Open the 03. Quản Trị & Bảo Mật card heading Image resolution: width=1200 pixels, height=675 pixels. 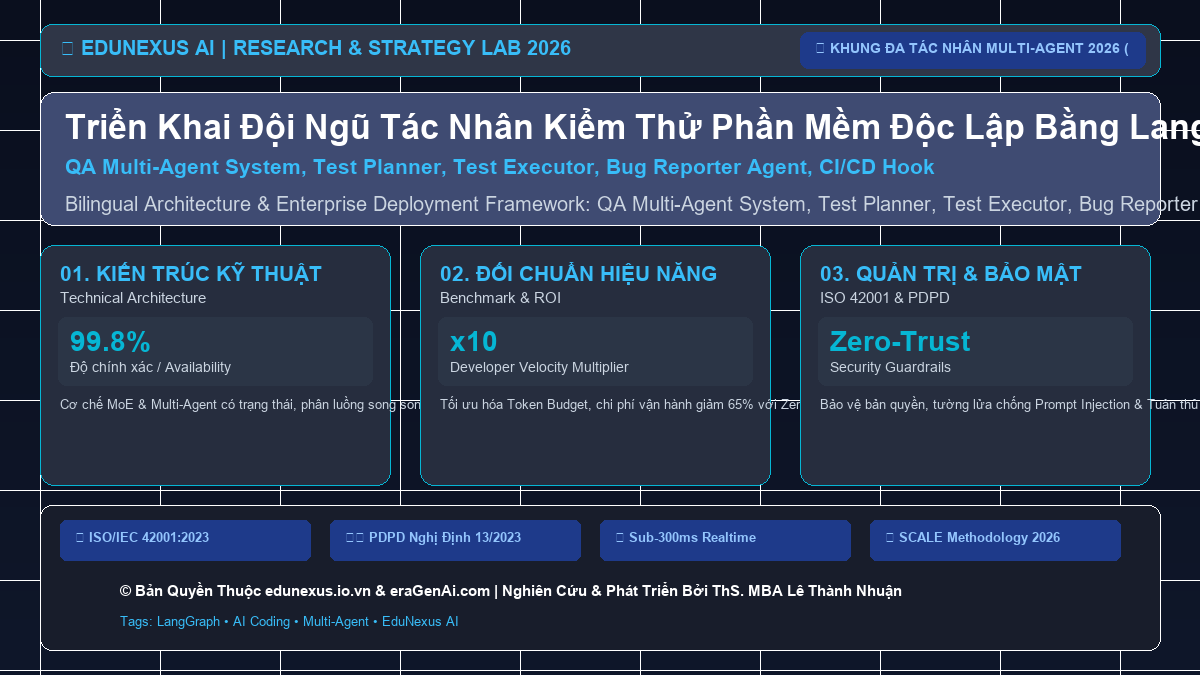point(951,274)
